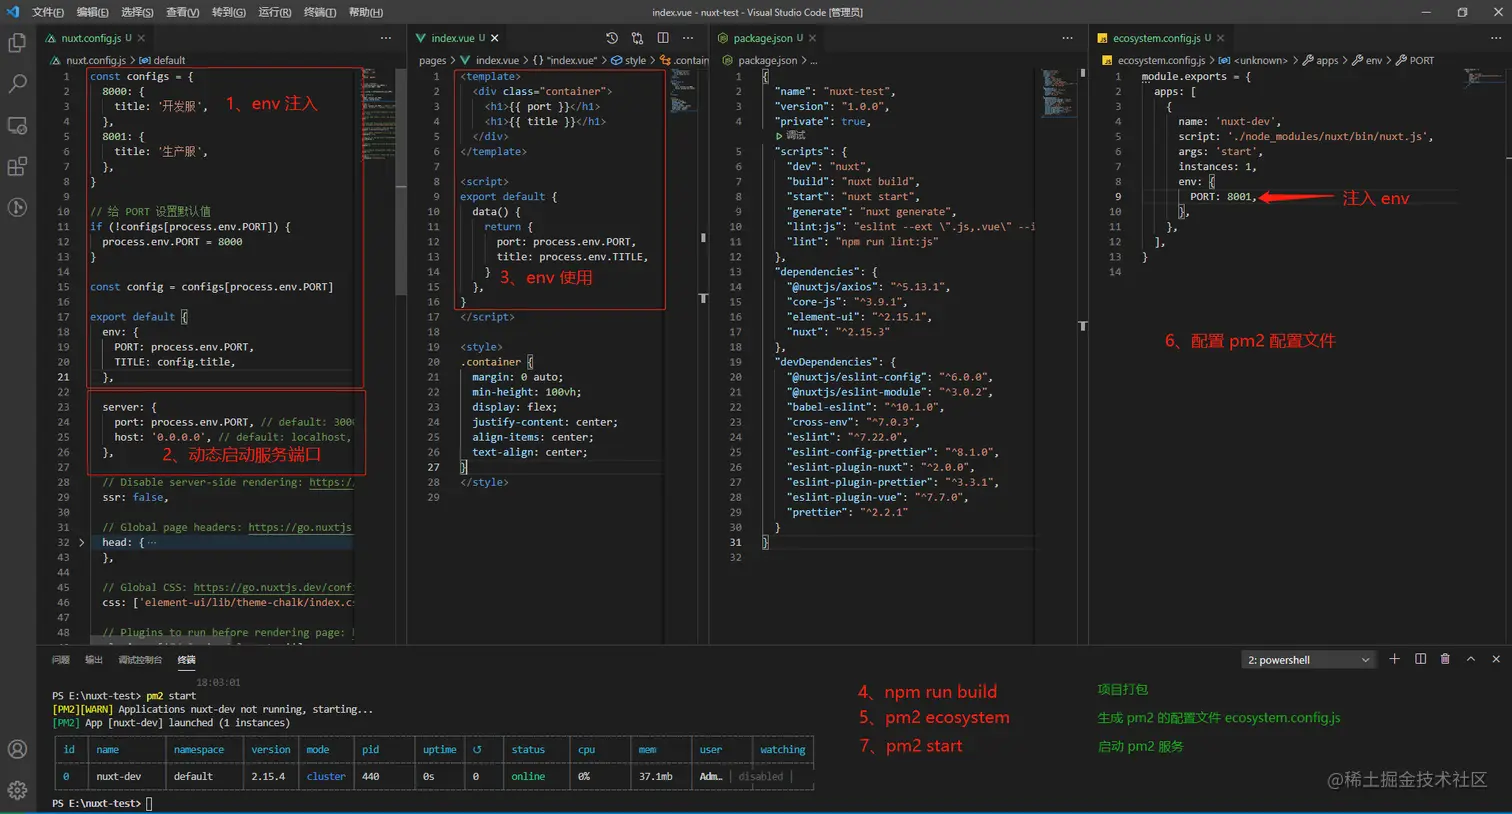The width and height of the screenshot is (1512, 814).
Task: Close the index.vue tab
Action: click(494, 38)
